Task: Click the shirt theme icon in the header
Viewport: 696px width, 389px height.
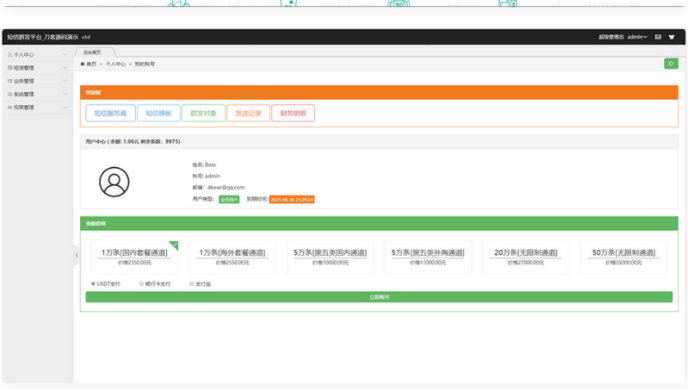Action: (x=672, y=37)
